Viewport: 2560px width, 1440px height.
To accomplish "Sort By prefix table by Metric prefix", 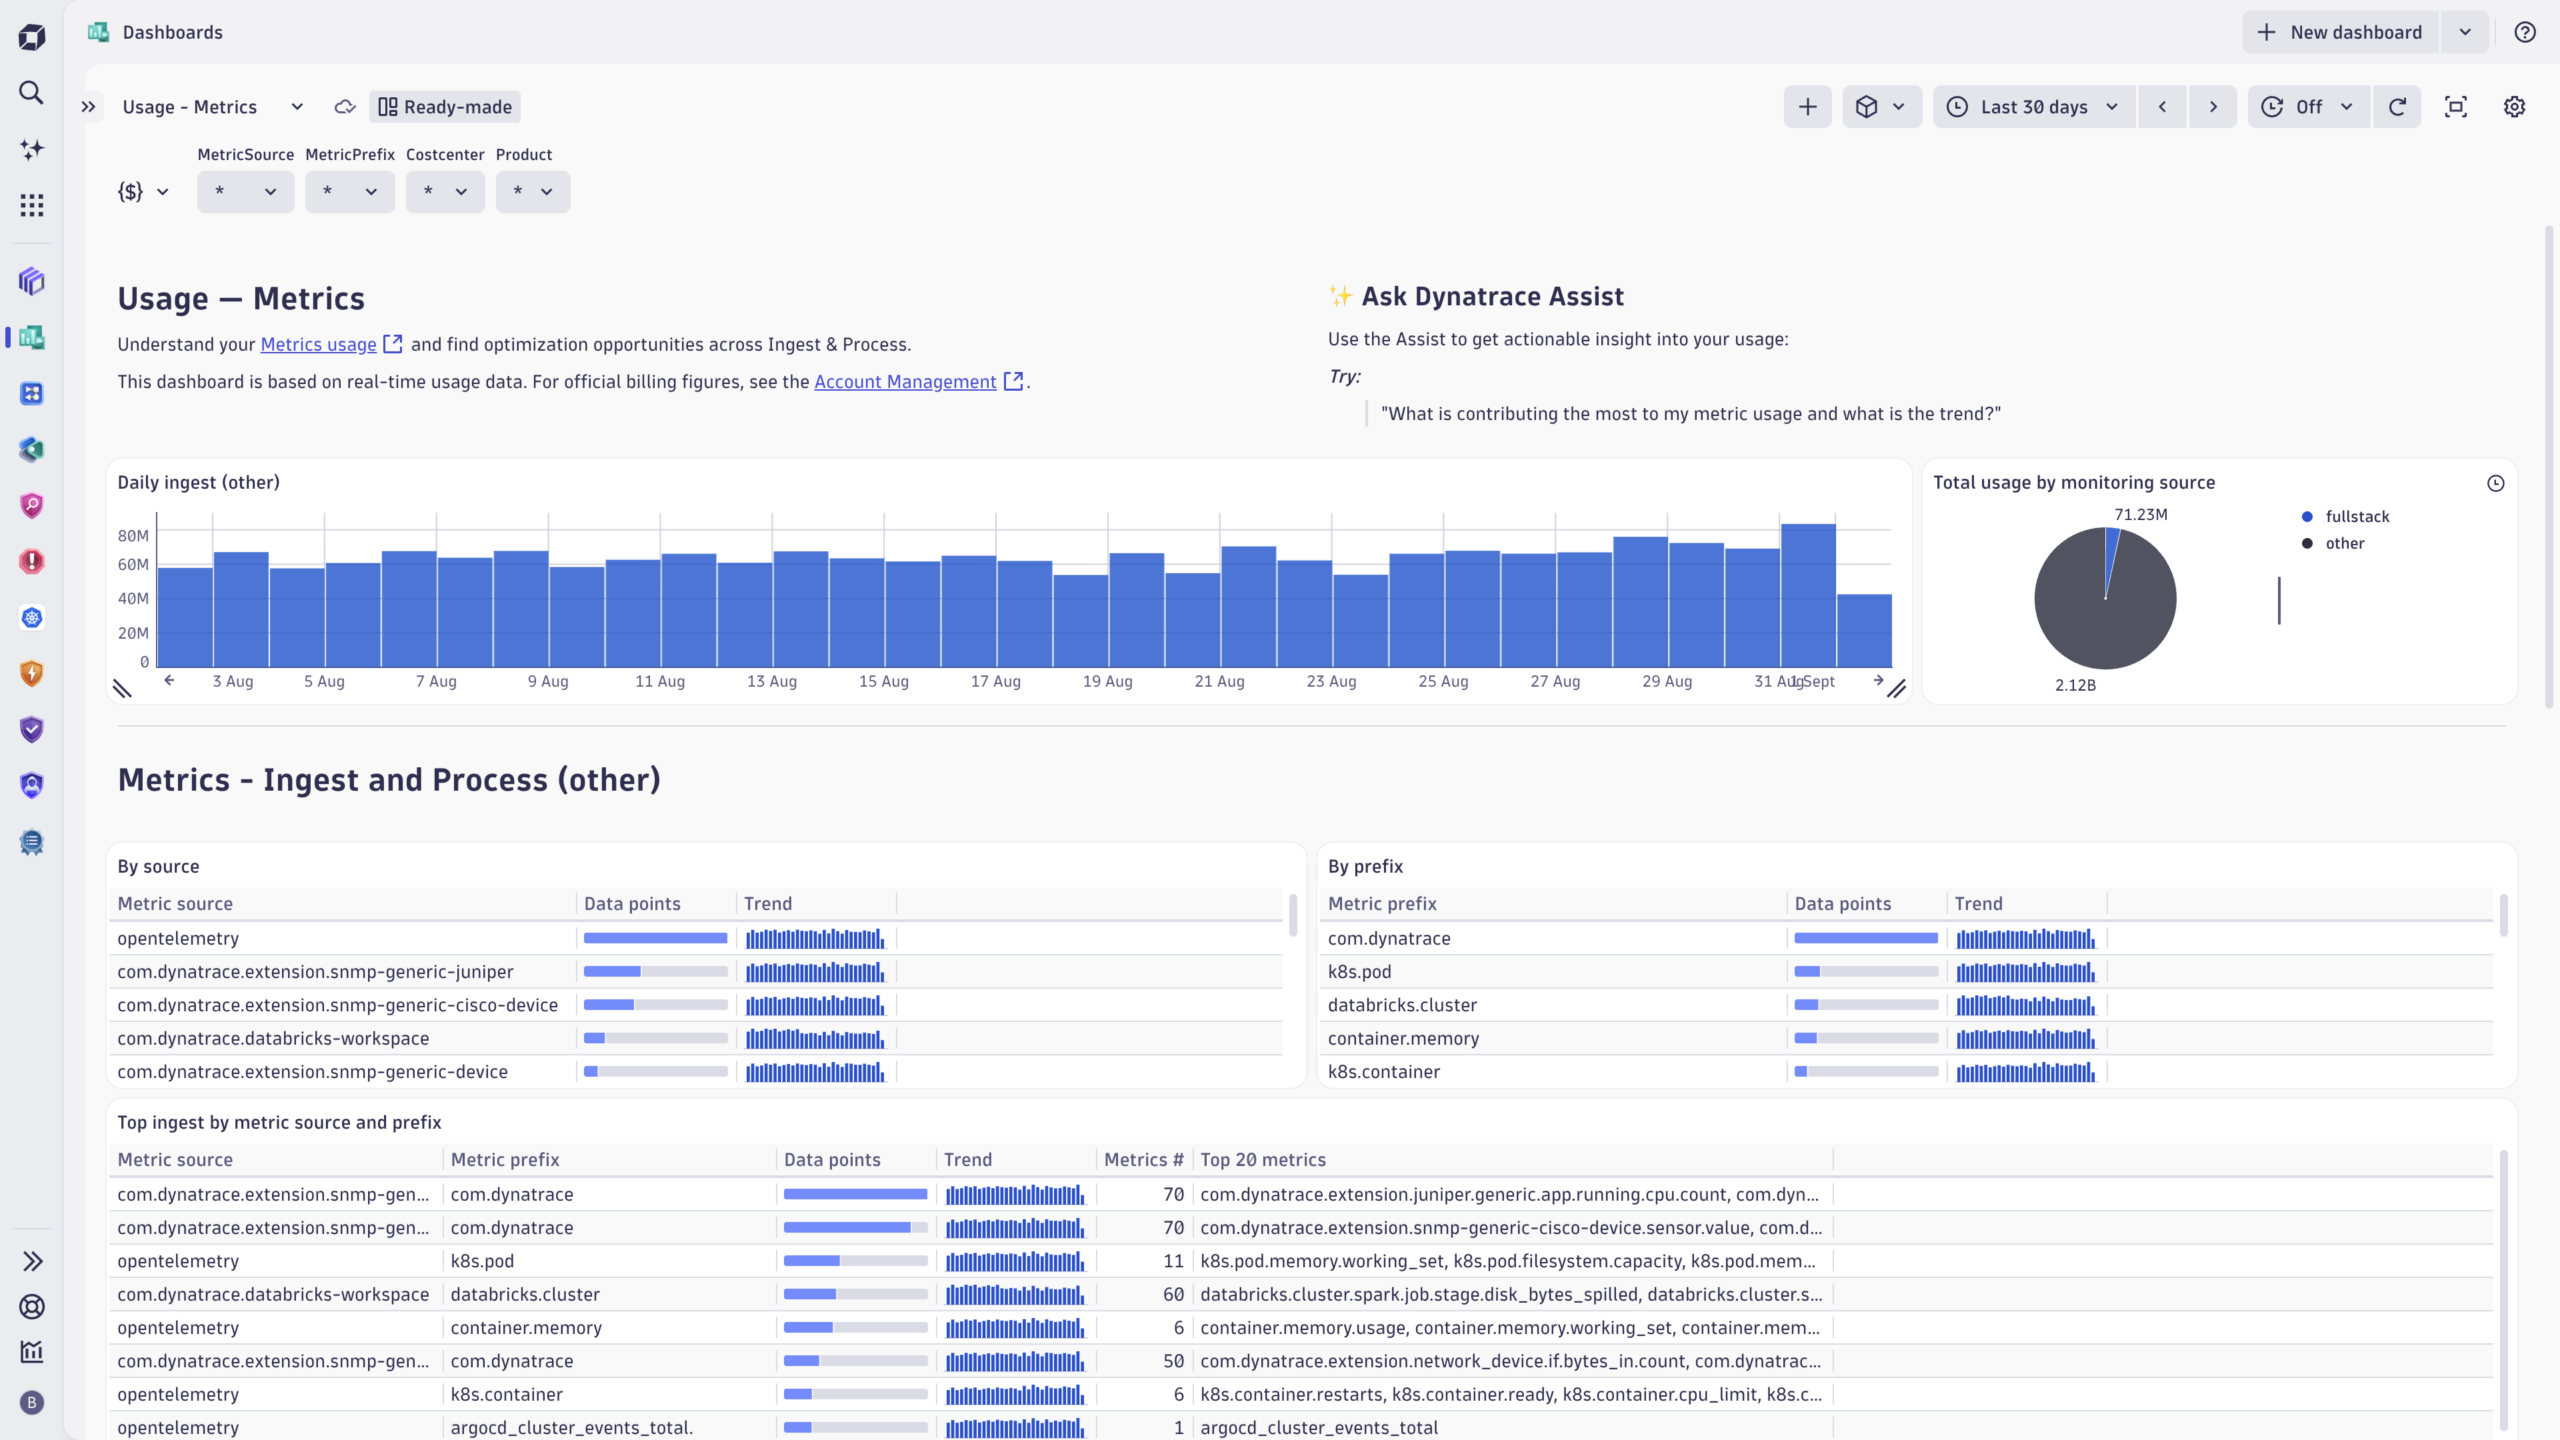I will point(1382,904).
